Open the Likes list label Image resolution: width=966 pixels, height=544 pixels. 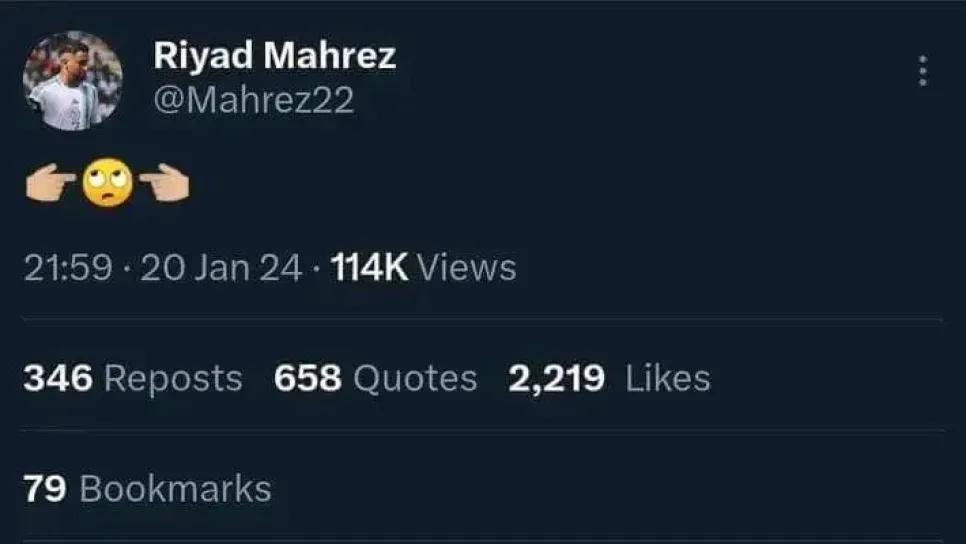(668, 378)
